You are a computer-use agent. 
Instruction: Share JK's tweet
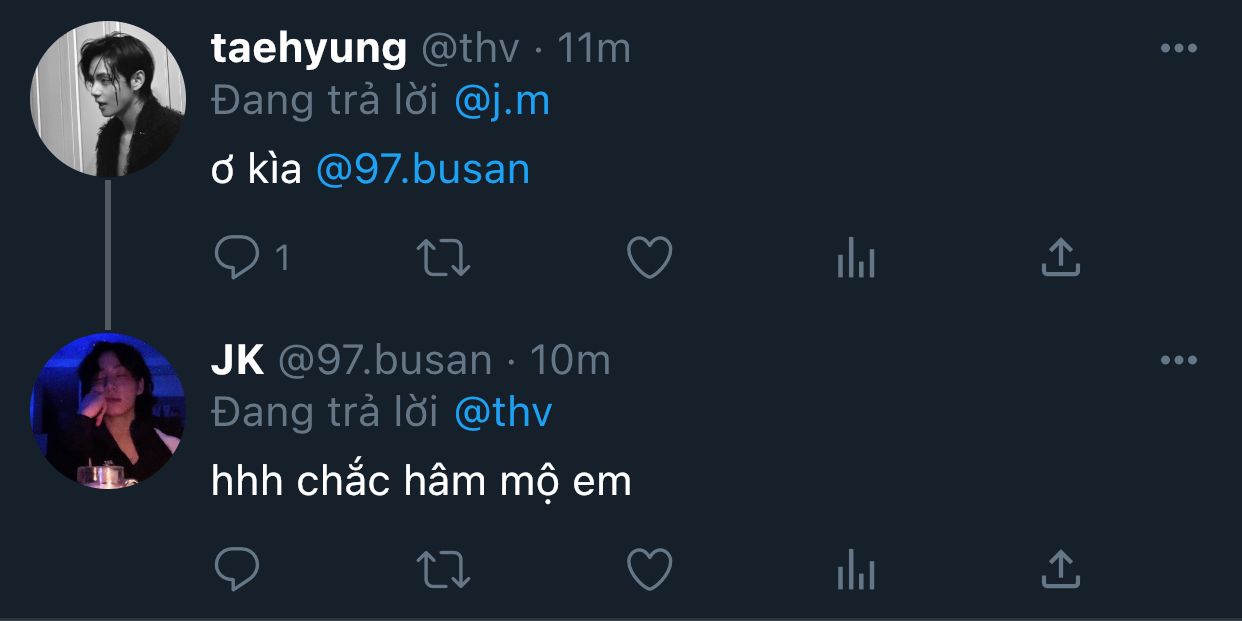click(x=1061, y=569)
